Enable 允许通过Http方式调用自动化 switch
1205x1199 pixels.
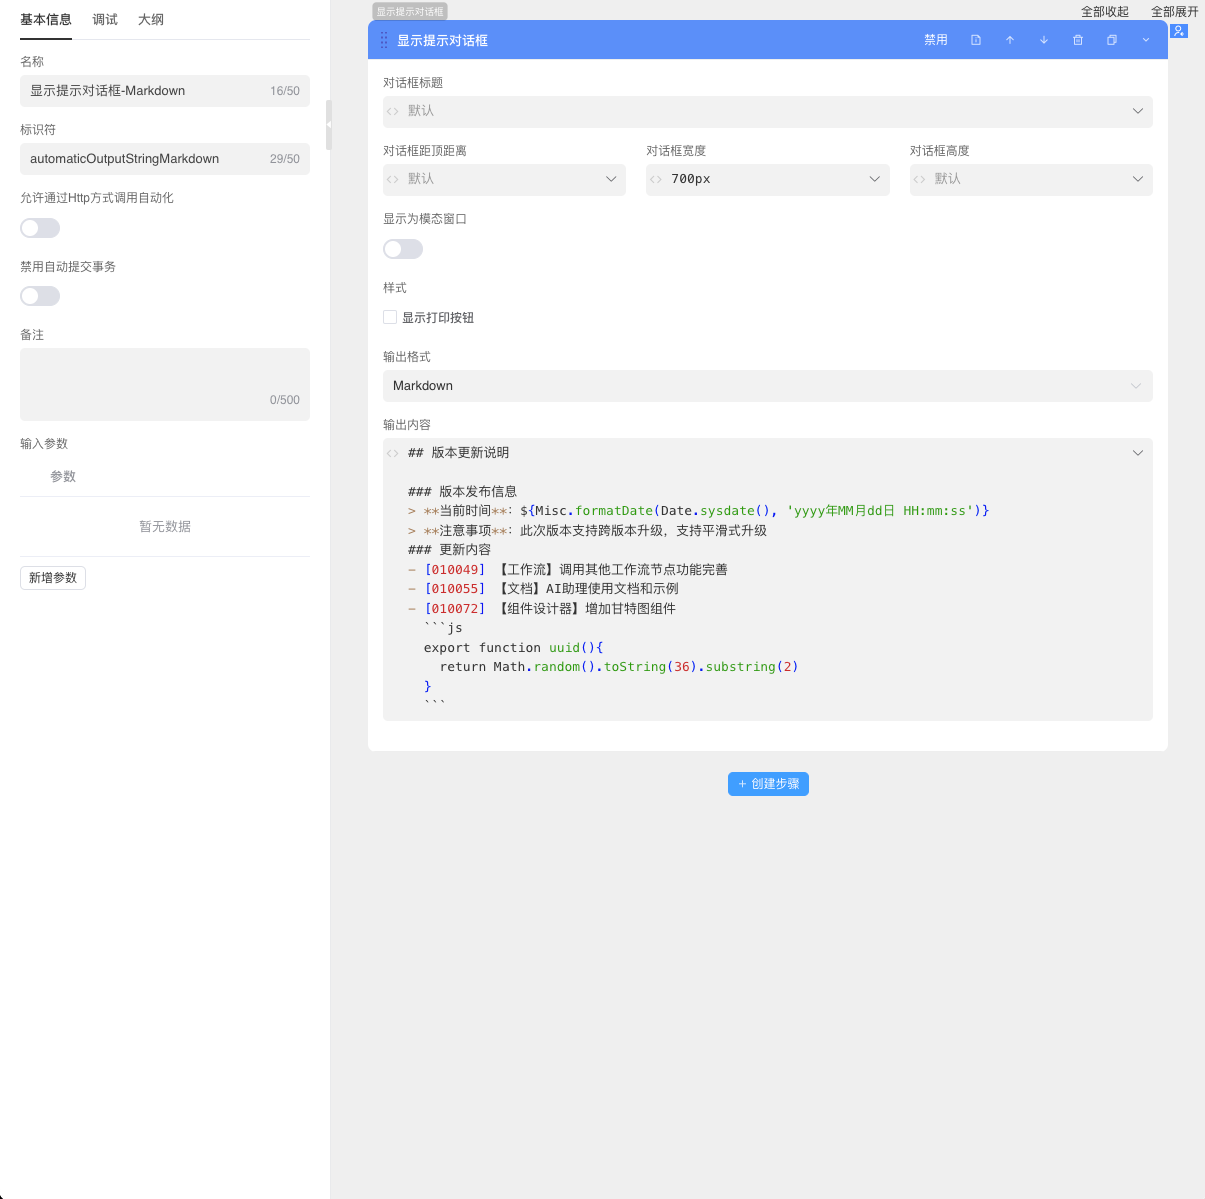(x=40, y=228)
